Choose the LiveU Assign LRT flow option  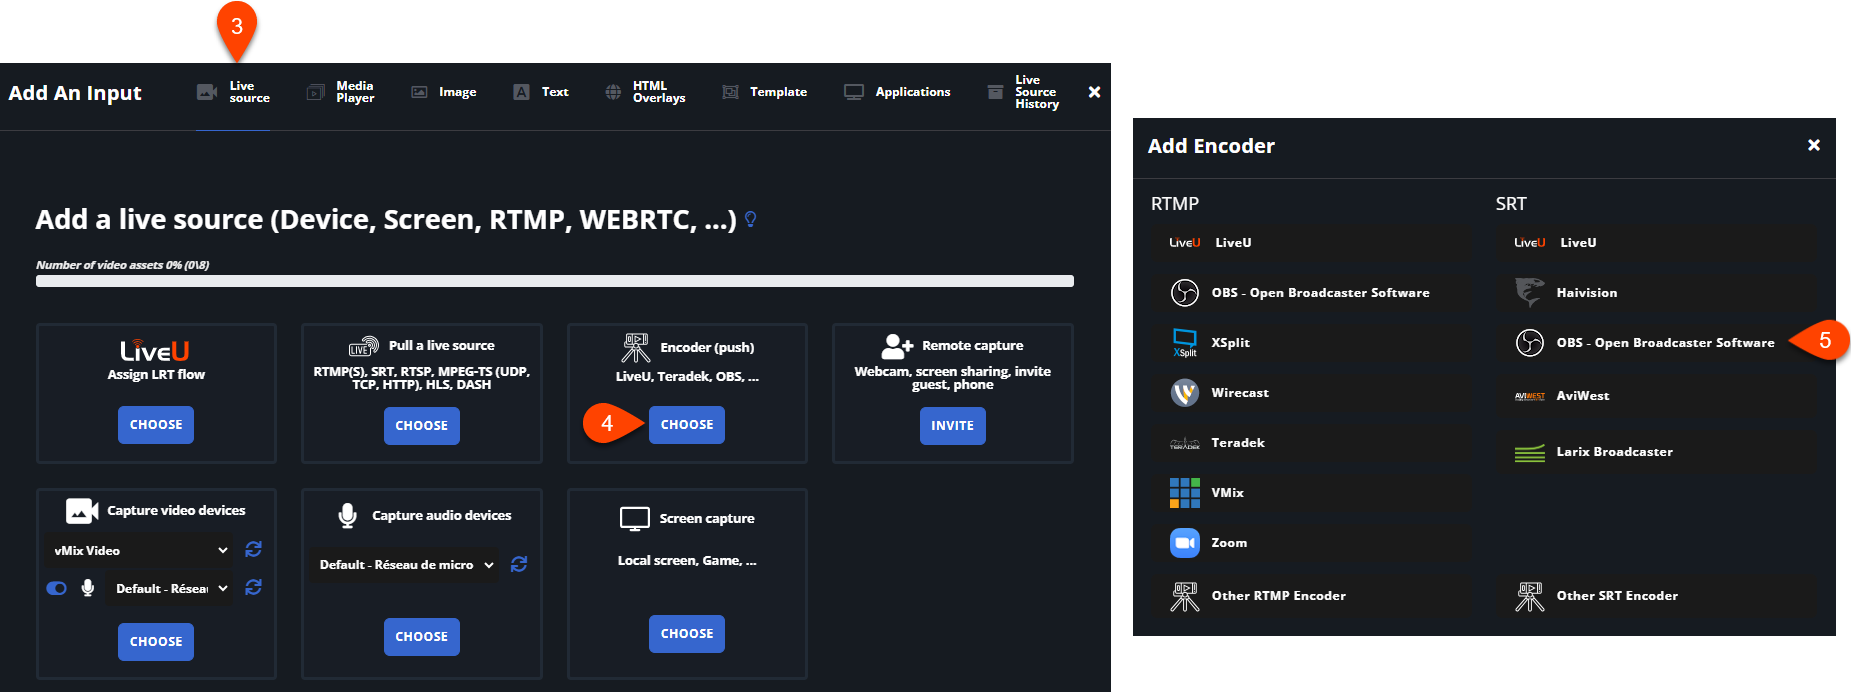pyautogui.click(x=156, y=425)
